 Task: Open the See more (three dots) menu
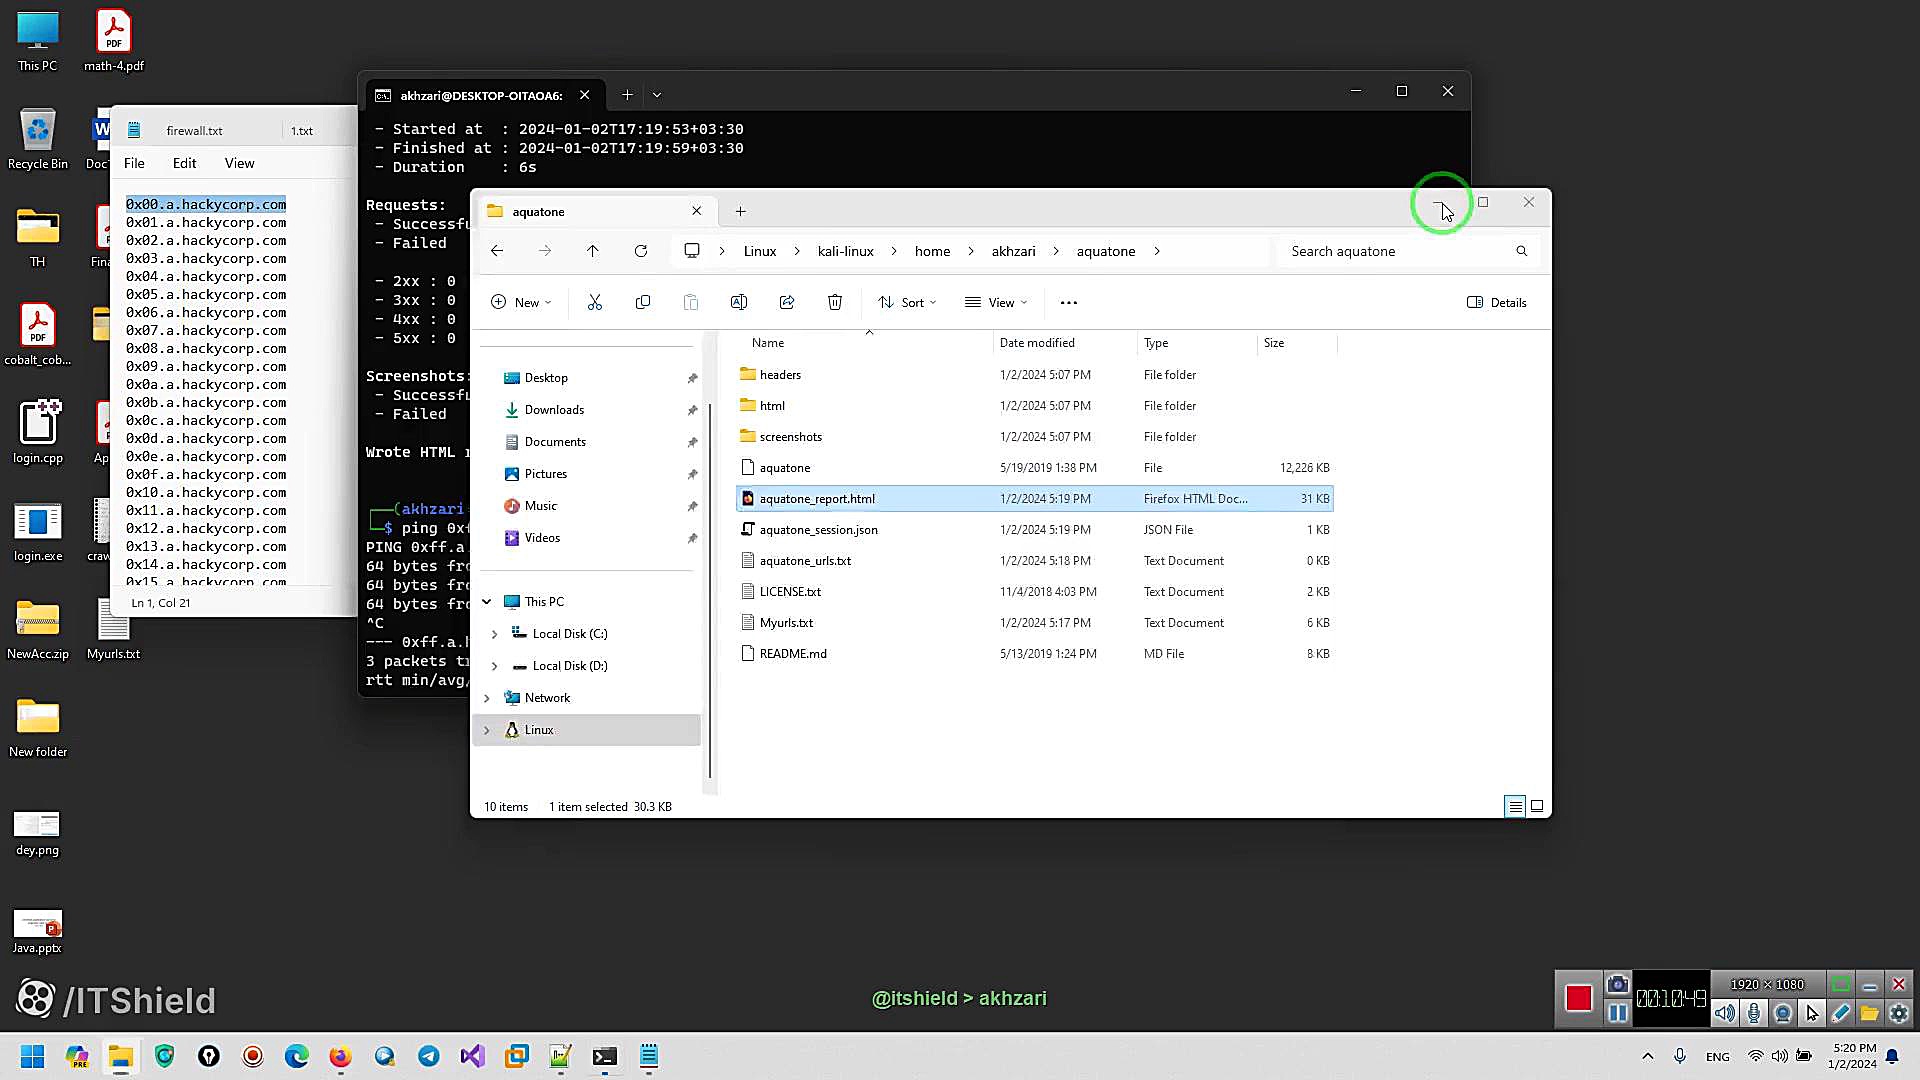pyautogui.click(x=1069, y=302)
